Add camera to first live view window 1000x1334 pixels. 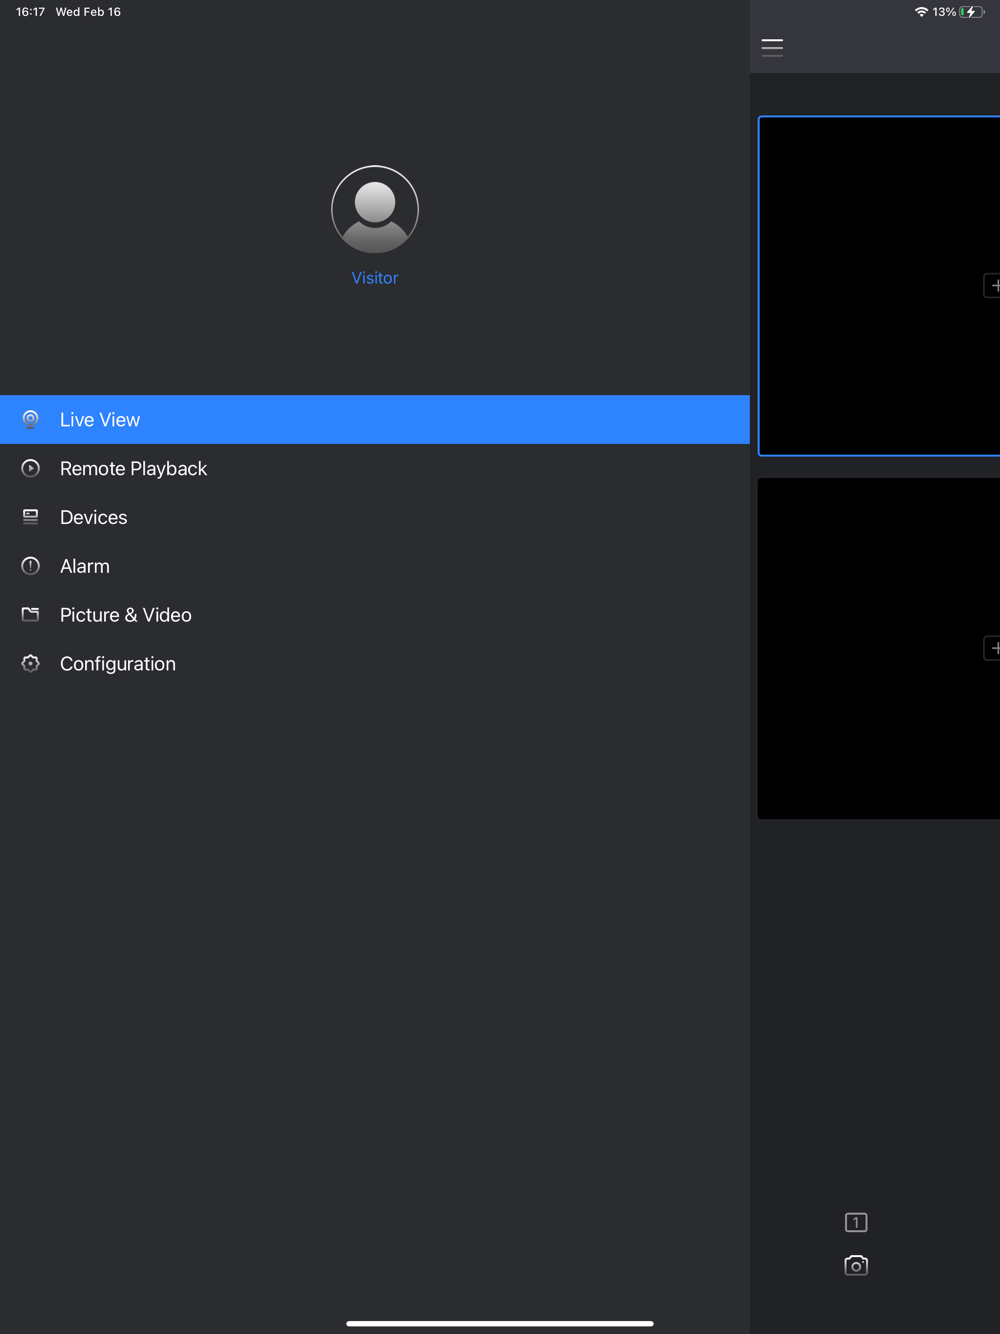point(992,285)
